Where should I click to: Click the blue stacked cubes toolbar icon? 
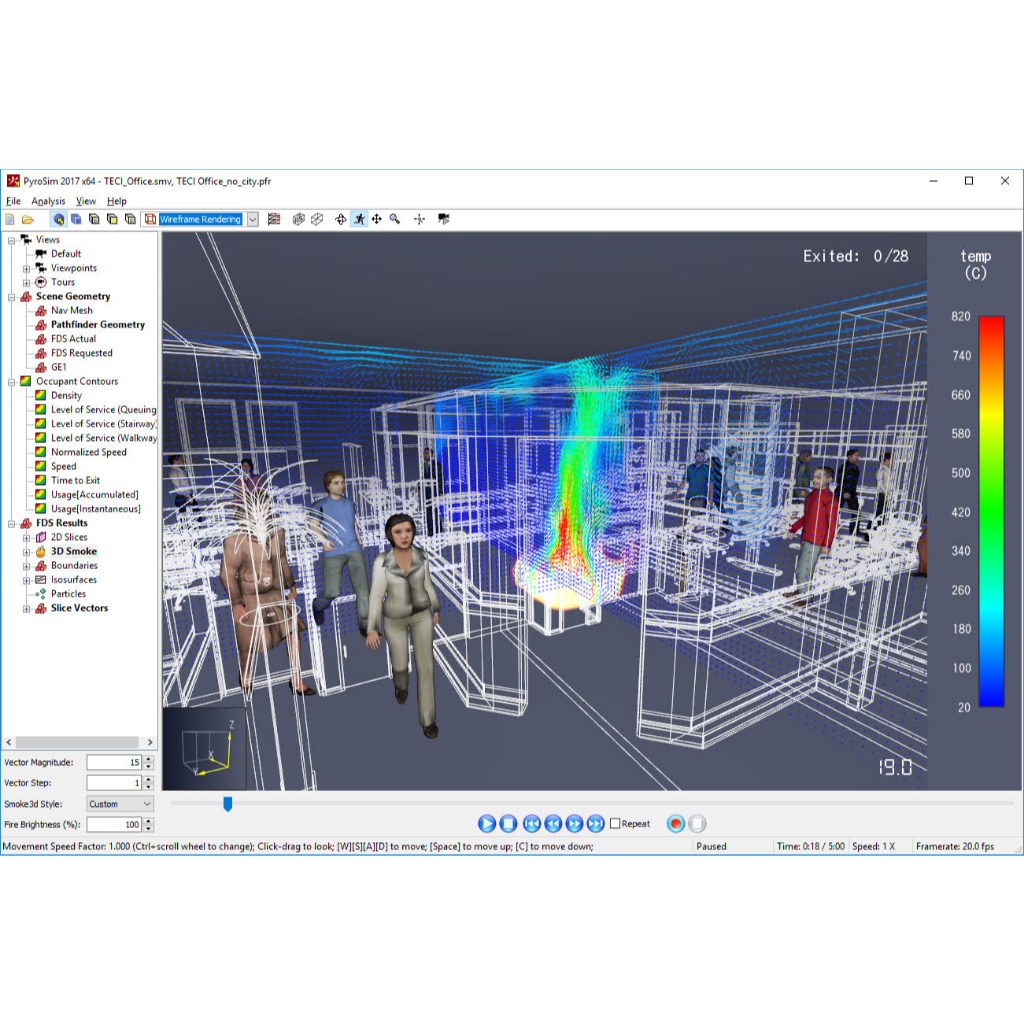point(76,219)
